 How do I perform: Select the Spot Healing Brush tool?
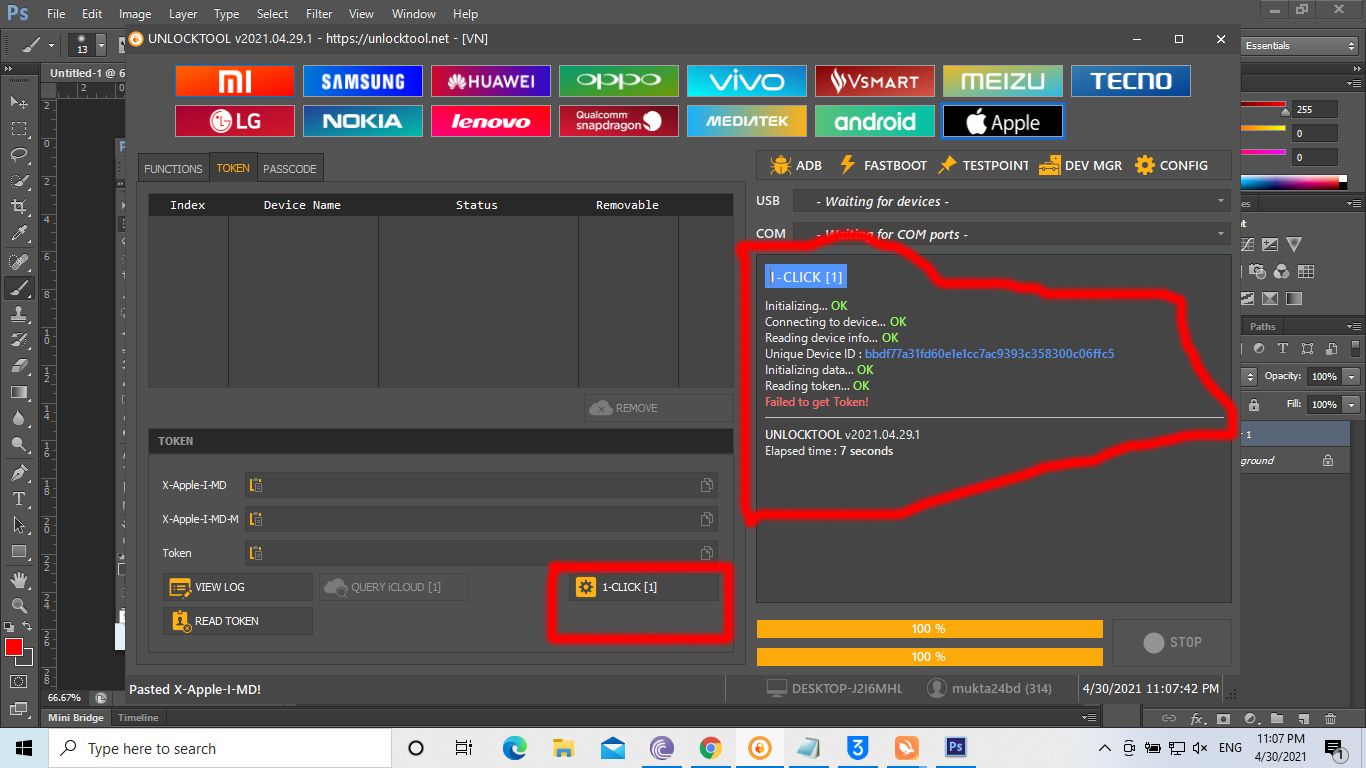point(19,262)
